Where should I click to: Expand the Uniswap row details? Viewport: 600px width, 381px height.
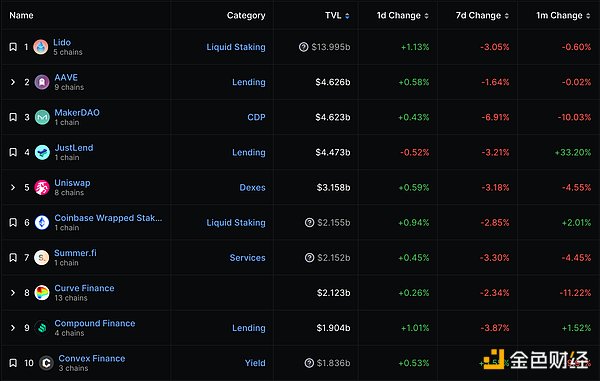pyautogui.click(x=13, y=187)
